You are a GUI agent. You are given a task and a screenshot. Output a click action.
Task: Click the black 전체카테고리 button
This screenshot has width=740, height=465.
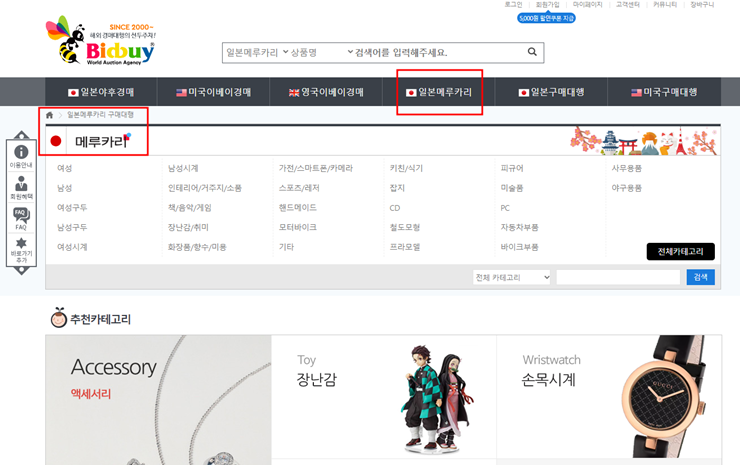coord(681,252)
